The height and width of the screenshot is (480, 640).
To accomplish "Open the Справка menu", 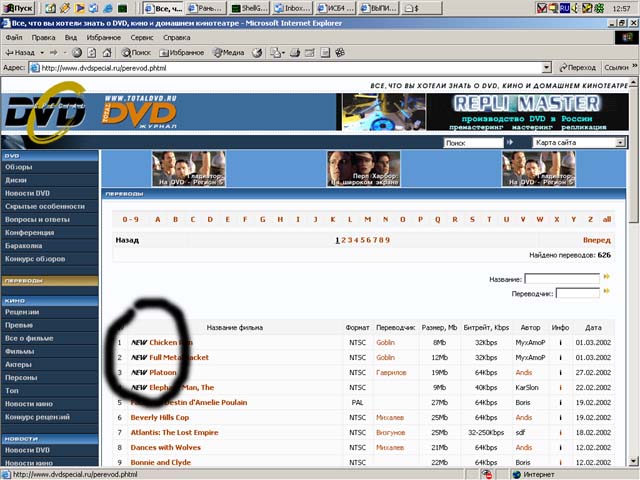I will pos(176,38).
